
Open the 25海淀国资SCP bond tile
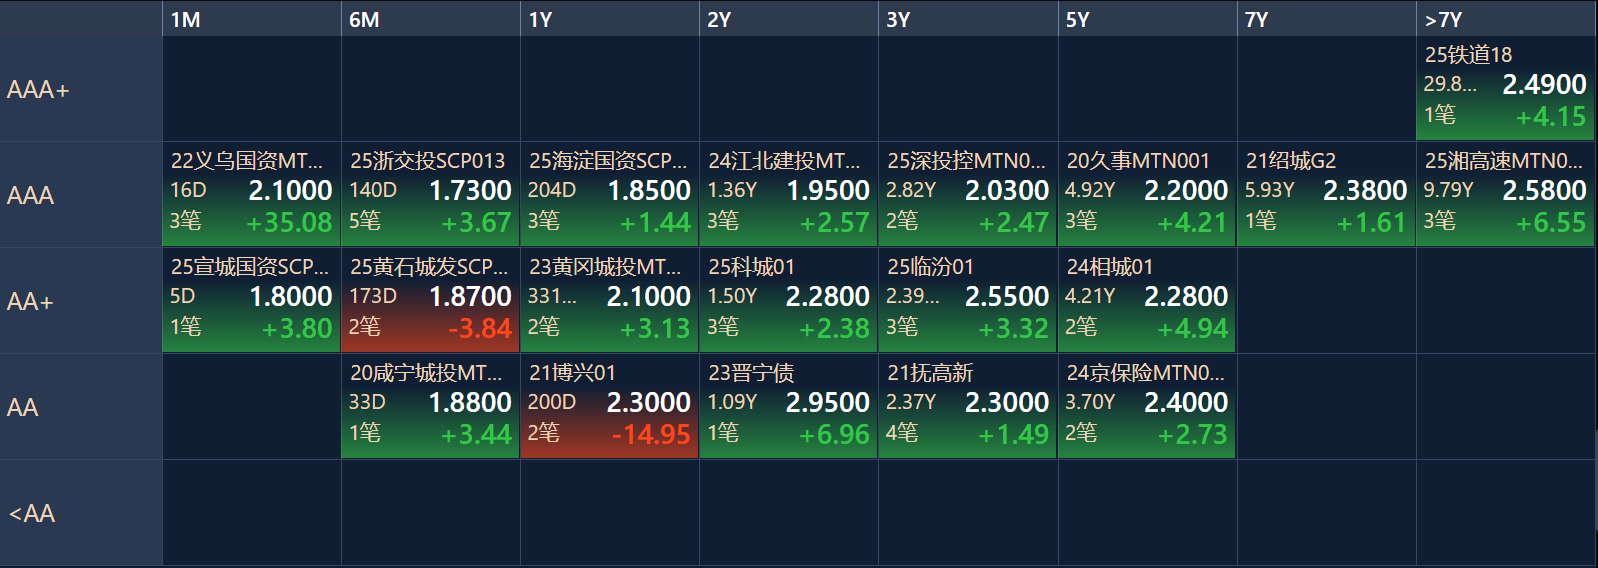(609, 194)
